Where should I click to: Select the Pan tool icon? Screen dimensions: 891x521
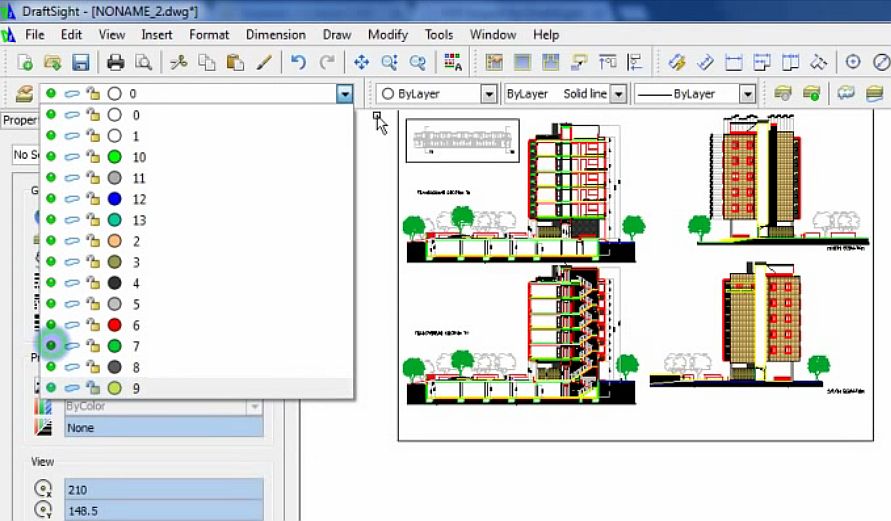tap(361, 62)
